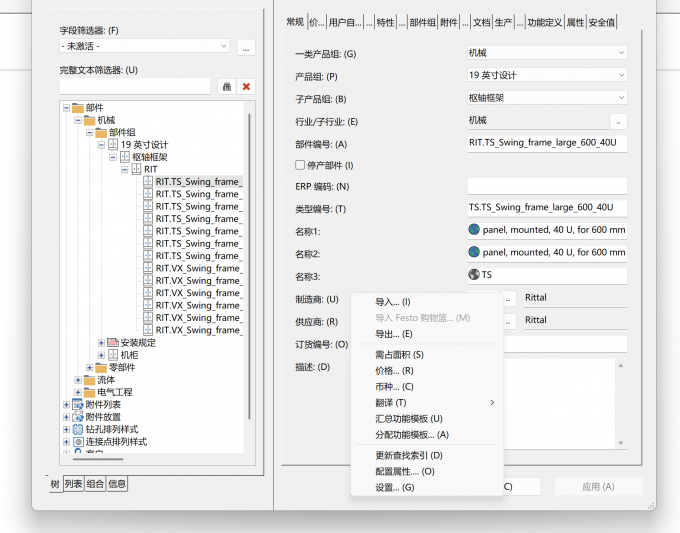Select the 连接点排列样式 icon in tree
Image resolution: width=680 pixels, height=533 pixels.
click(x=78, y=442)
